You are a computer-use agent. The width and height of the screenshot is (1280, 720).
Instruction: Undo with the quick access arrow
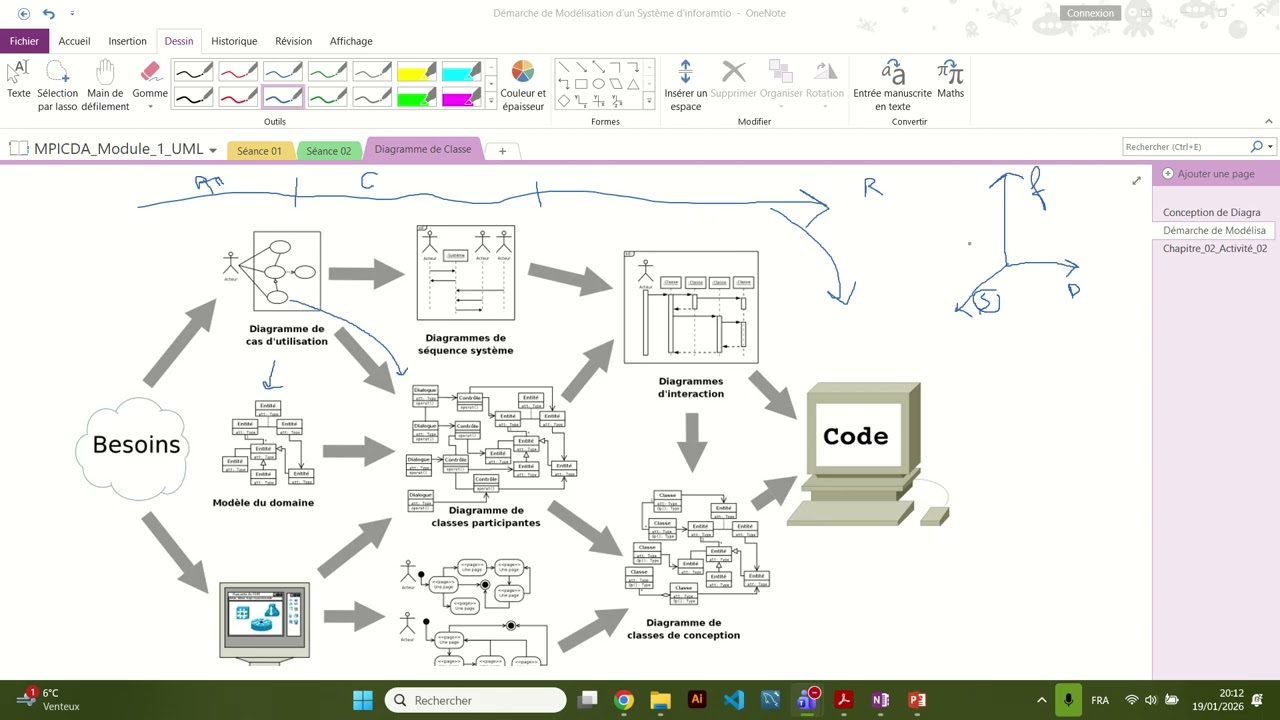pyautogui.click(x=48, y=13)
